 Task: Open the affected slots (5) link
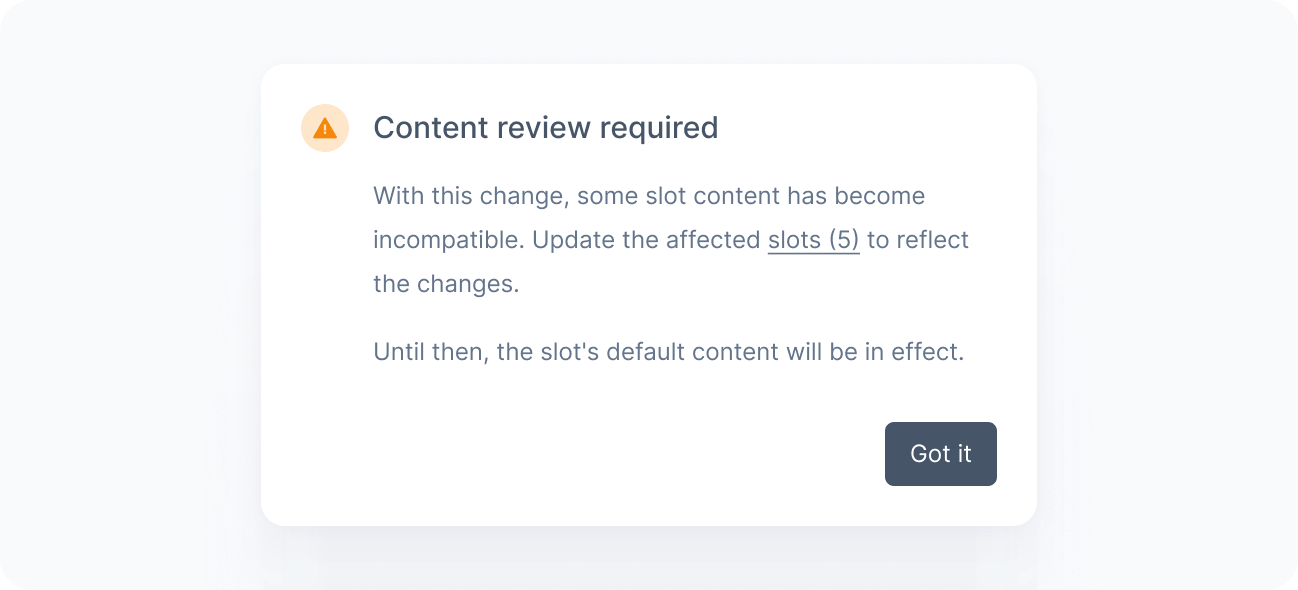click(814, 240)
